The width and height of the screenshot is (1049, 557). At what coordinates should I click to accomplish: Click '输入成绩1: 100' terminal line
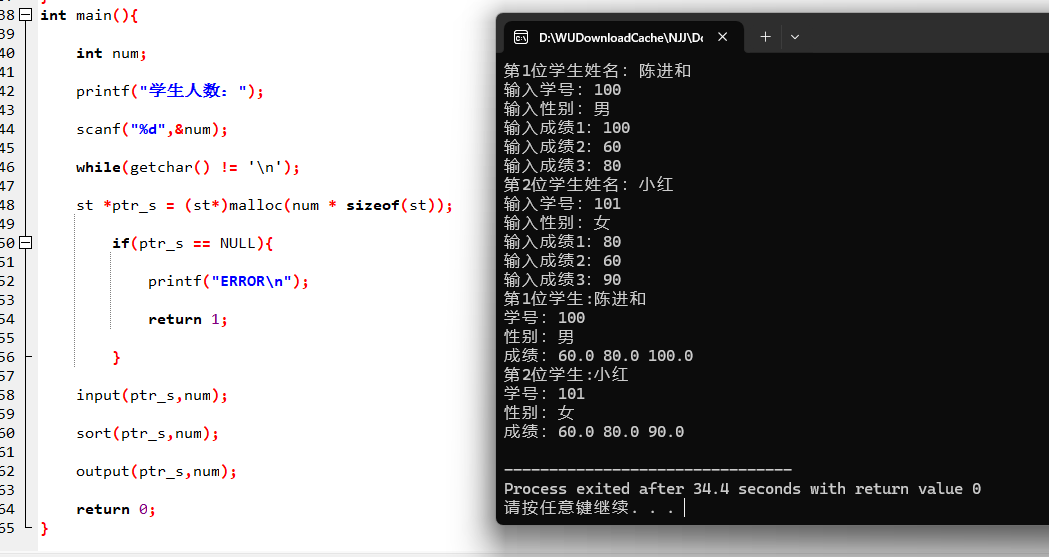(567, 128)
